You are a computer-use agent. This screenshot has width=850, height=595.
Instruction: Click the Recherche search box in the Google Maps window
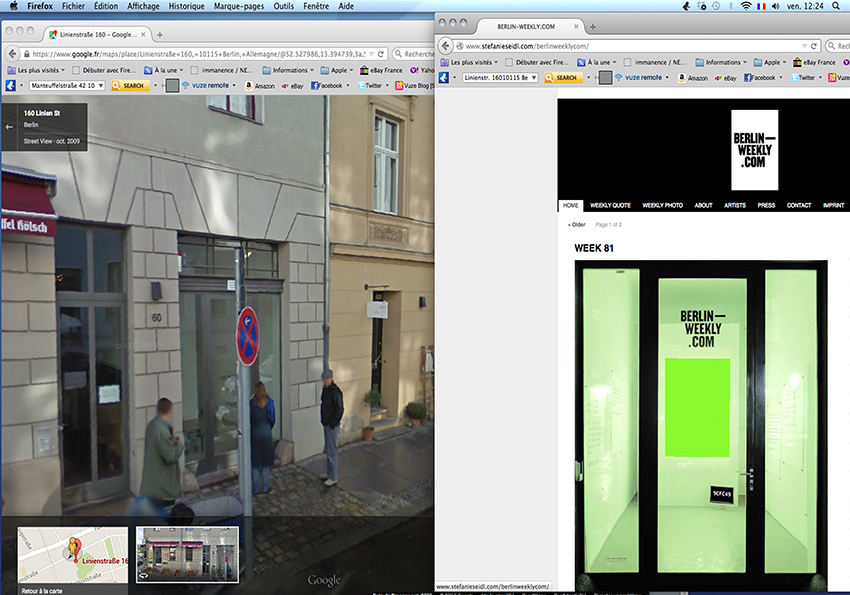pos(415,54)
